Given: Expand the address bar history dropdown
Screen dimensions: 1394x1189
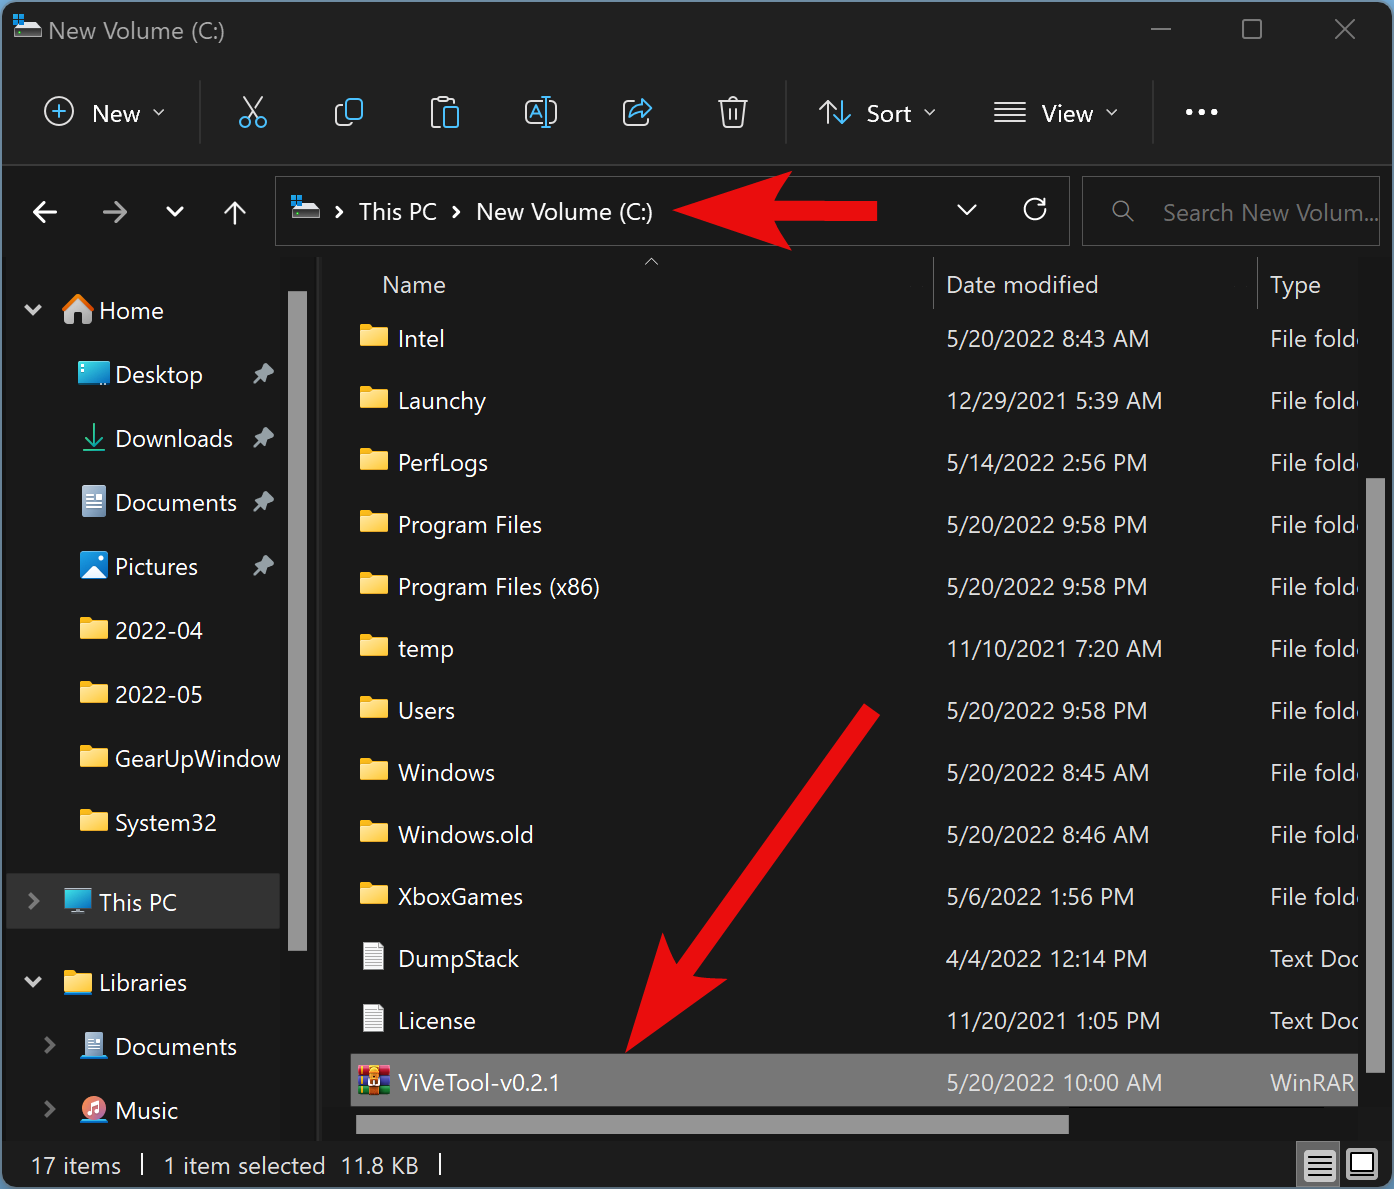Looking at the screenshot, I should pos(966,210).
